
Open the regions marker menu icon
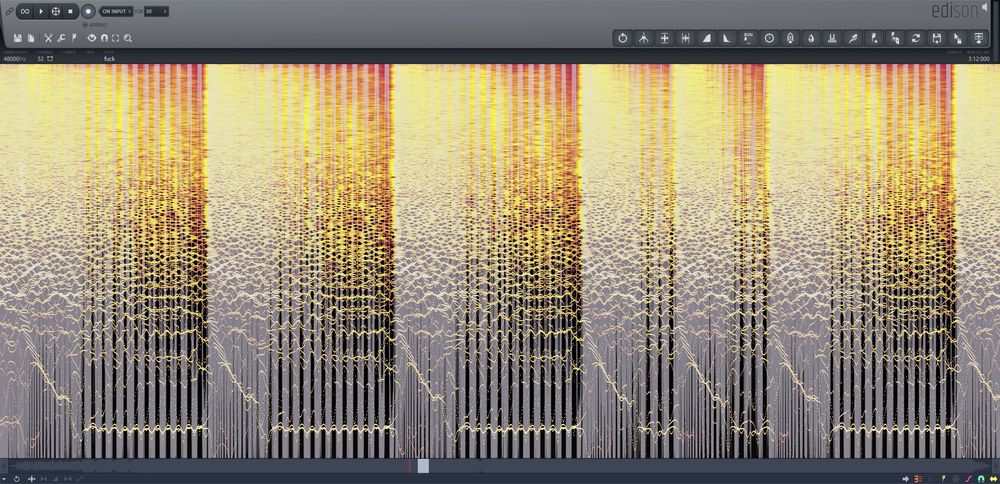[74, 38]
